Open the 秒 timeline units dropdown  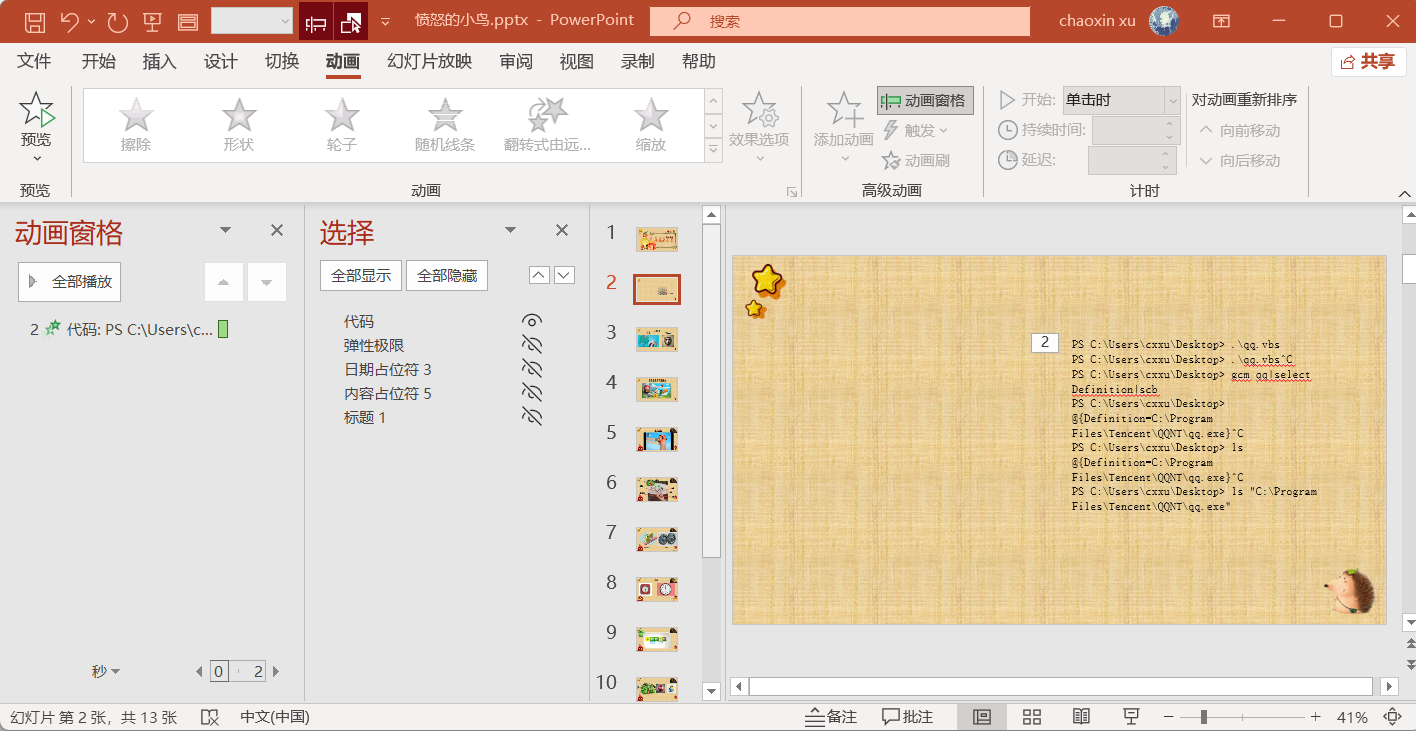pos(106,672)
